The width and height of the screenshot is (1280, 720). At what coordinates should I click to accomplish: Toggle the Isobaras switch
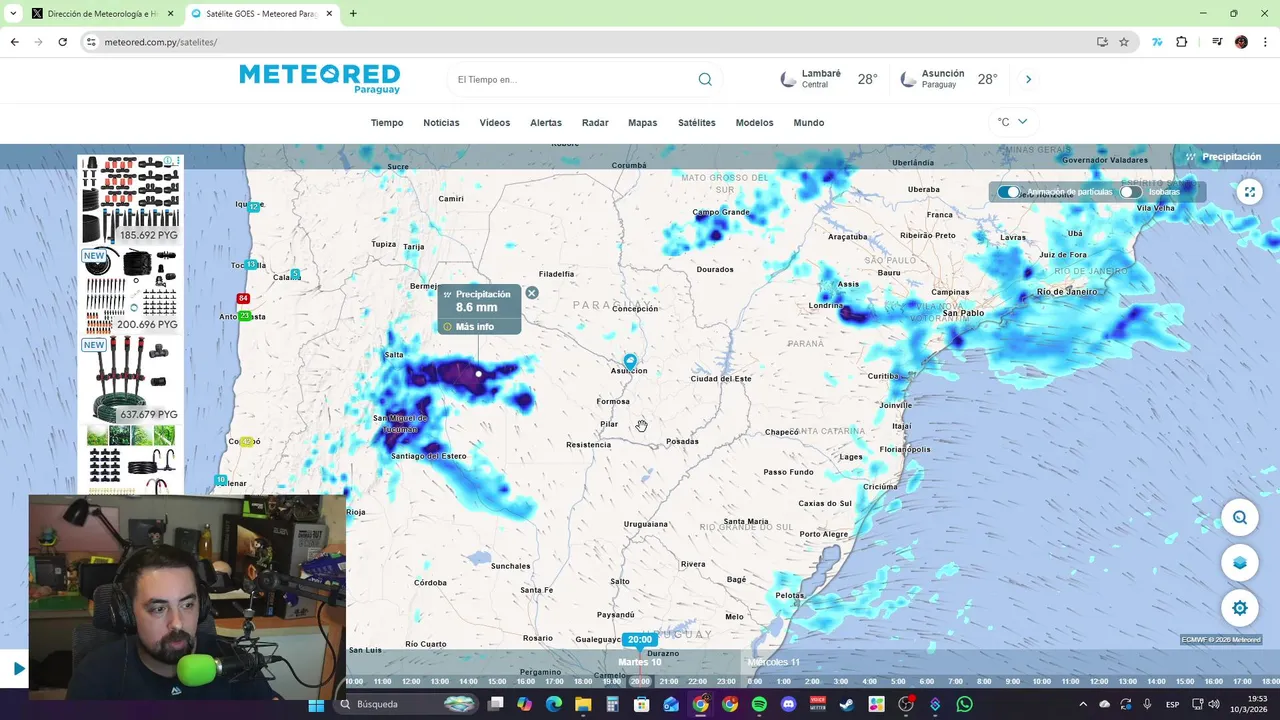(1131, 192)
